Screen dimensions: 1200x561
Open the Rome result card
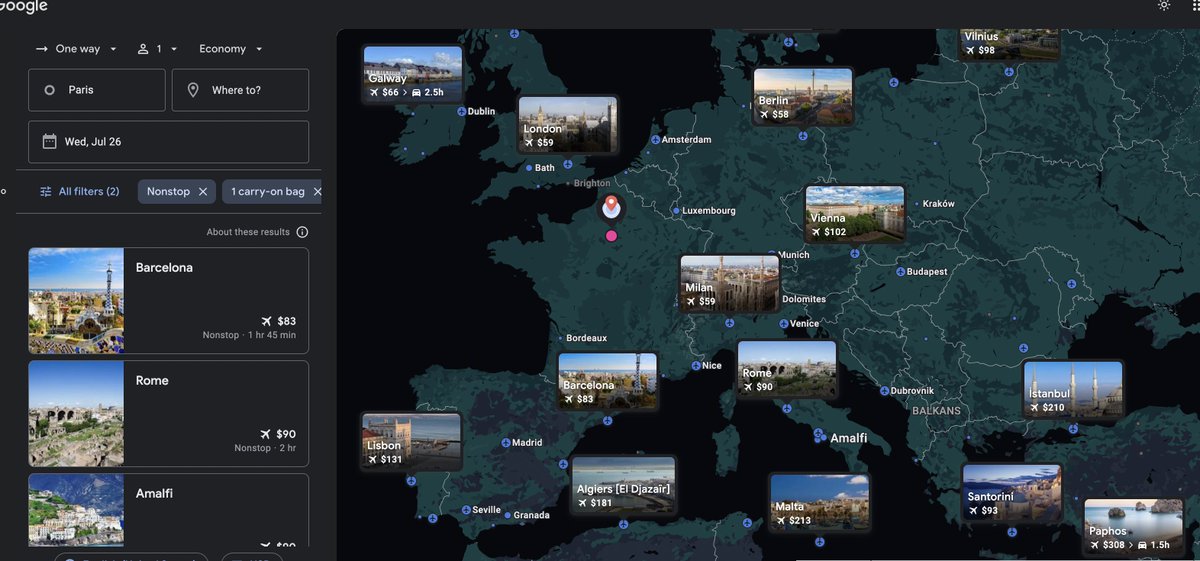[169, 413]
